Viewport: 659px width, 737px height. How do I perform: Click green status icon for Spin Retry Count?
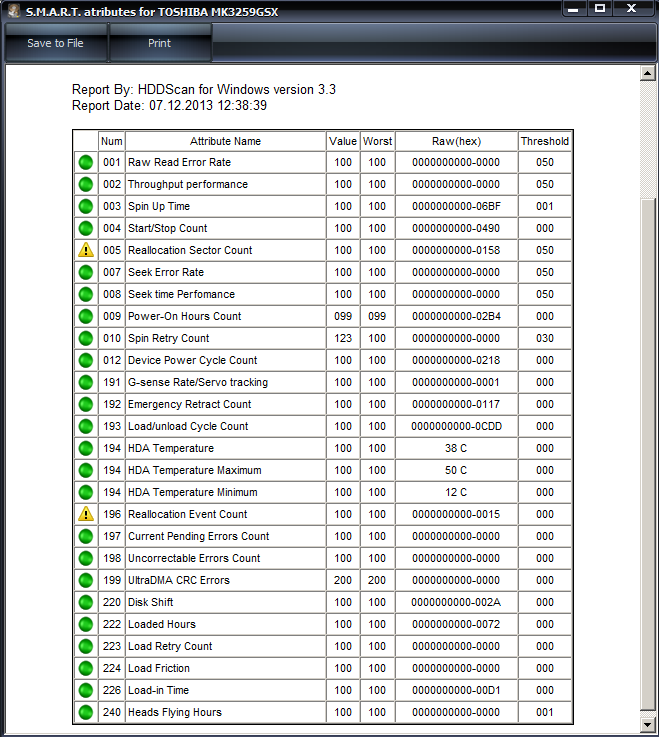pos(86,338)
